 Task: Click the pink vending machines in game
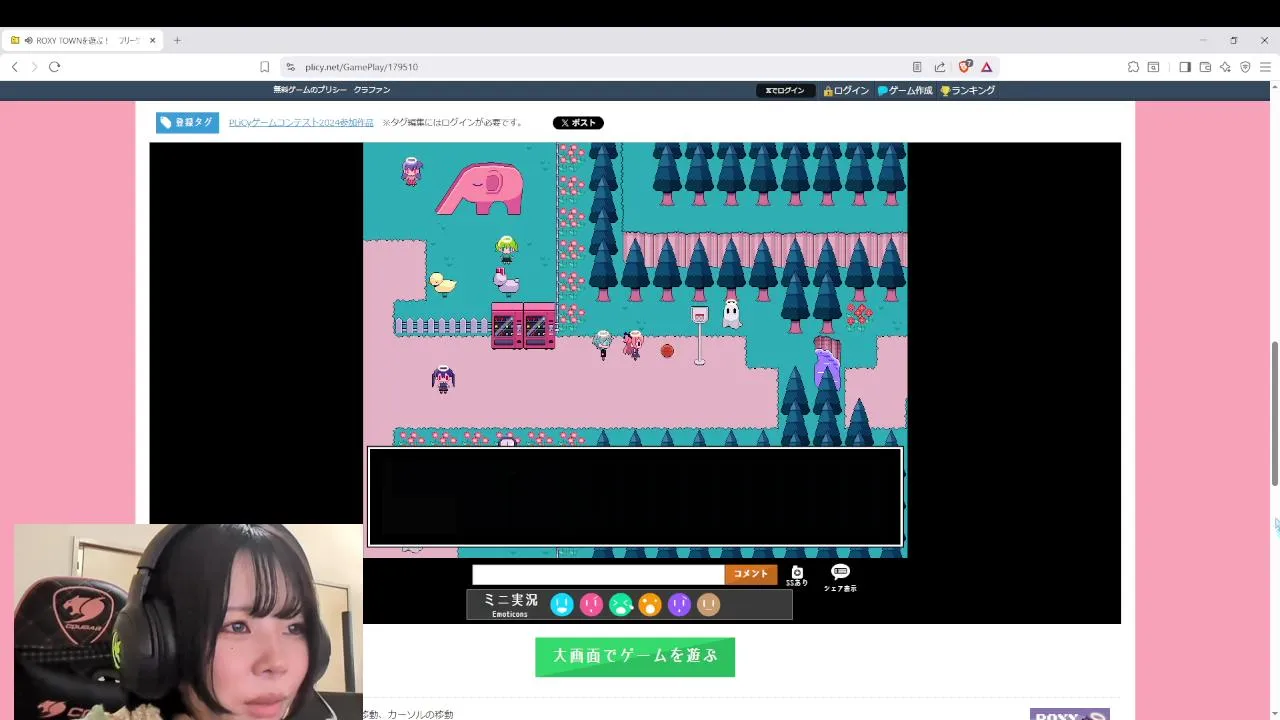point(523,325)
